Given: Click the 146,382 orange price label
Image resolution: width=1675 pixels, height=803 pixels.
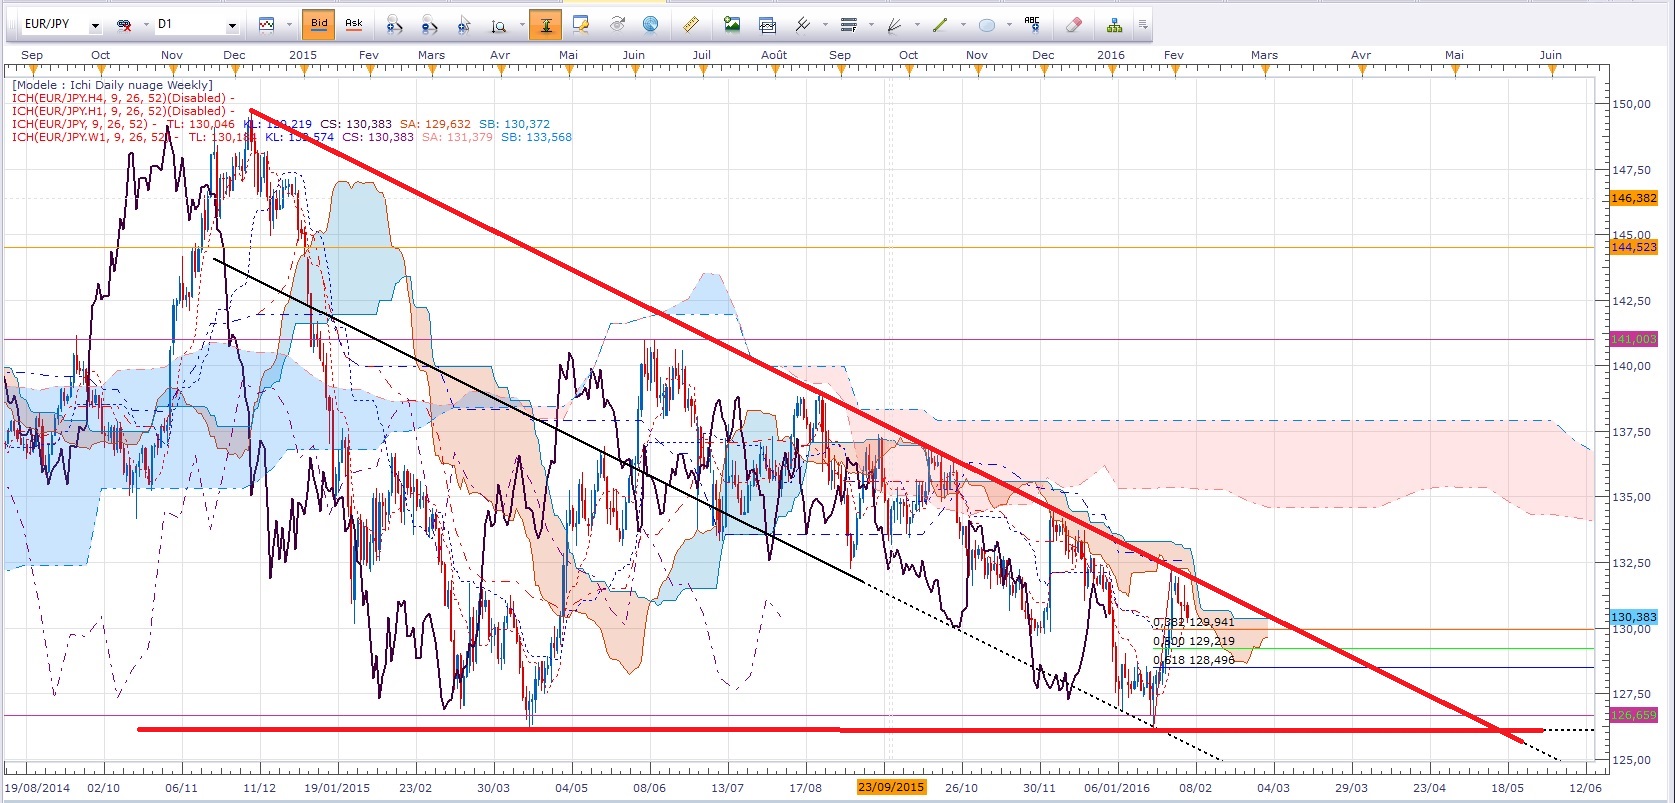Looking at the screenshot, I should (x=1634, y=198).
